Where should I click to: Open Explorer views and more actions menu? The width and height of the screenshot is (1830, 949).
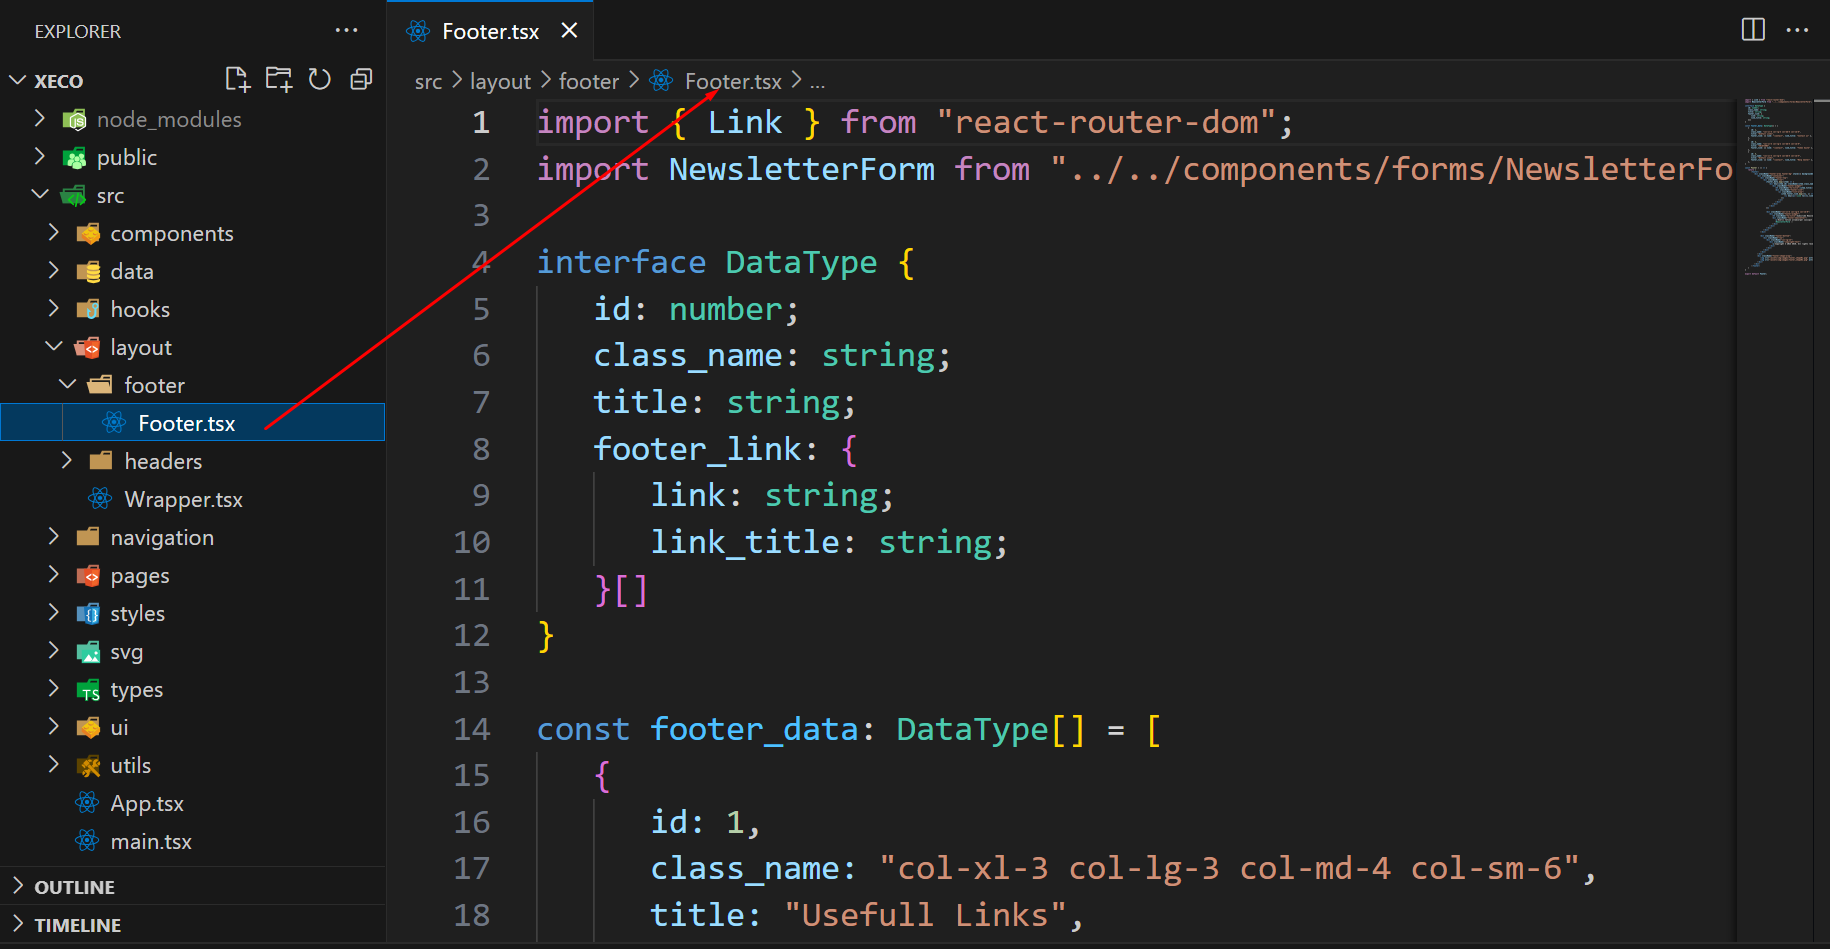346,31
